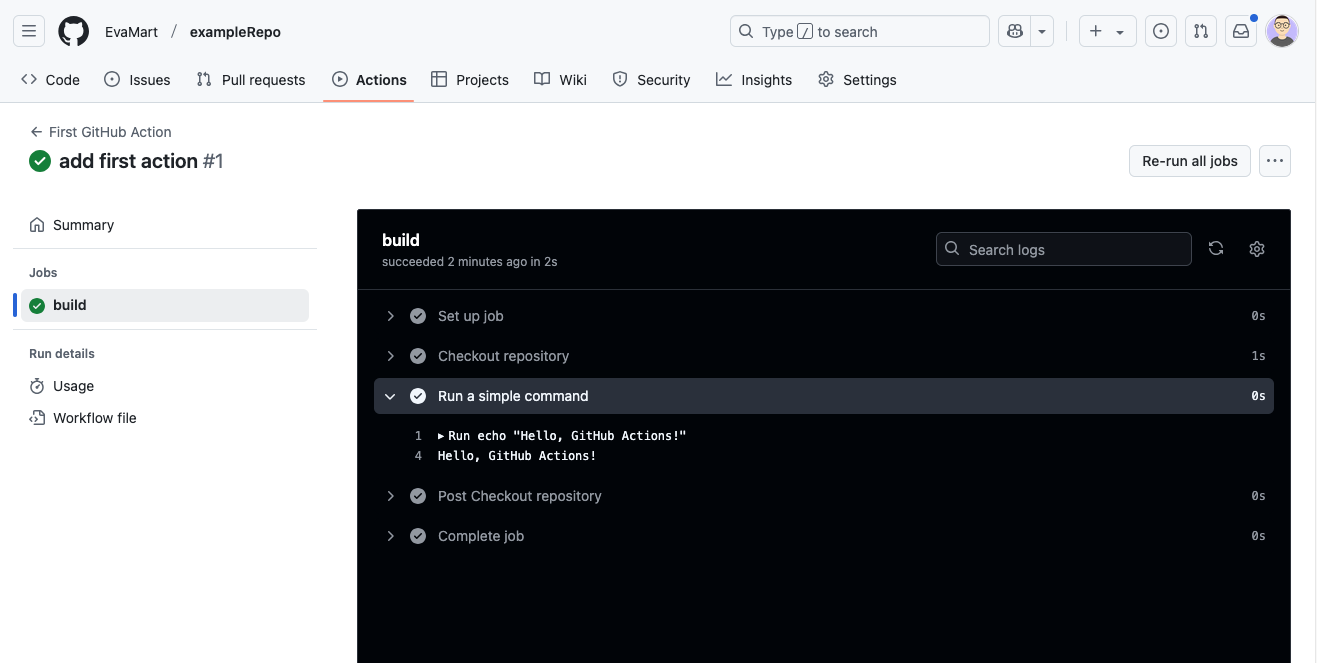The height and width of the screenshot is (663, 1317).
Task: Click the GitHub home logo
Action: click(x=73, y=31)
